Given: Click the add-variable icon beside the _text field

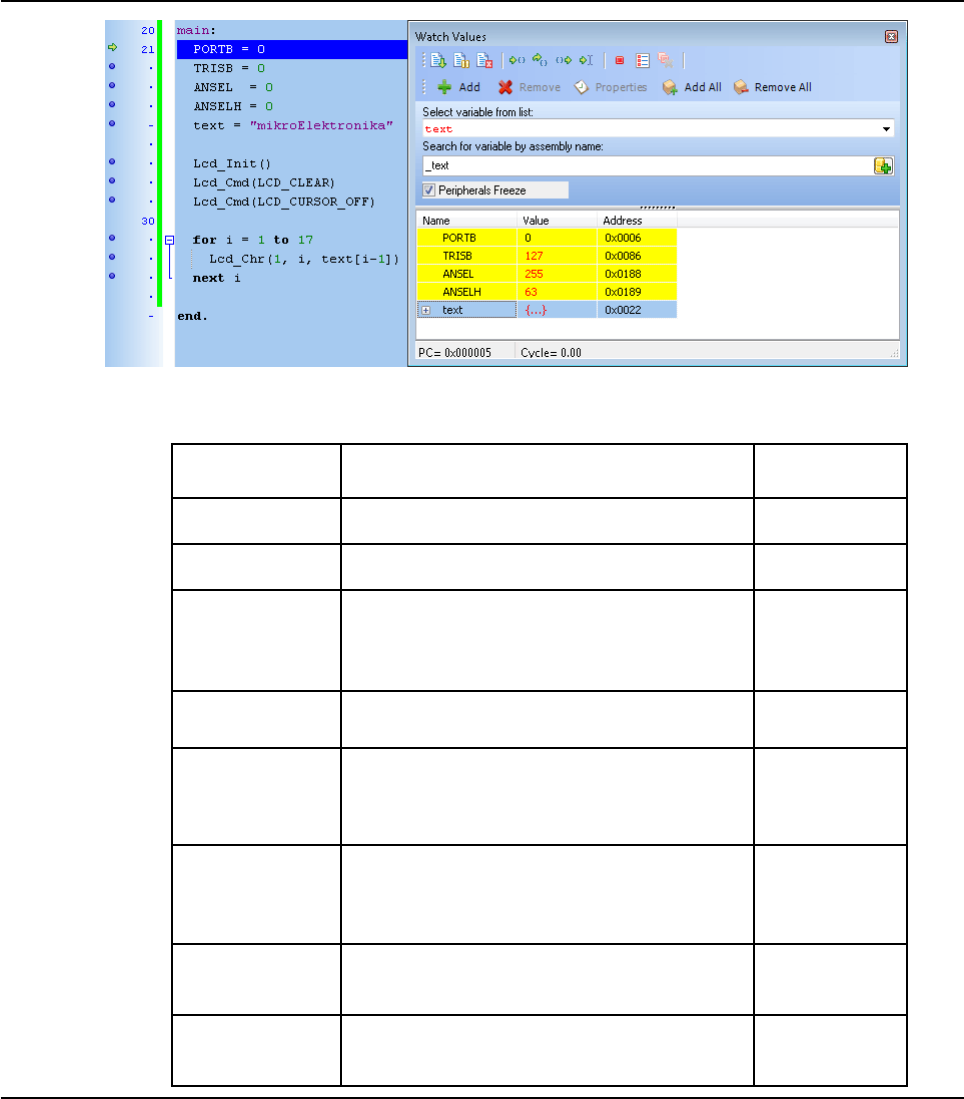Looking at the screenshot, I should [883, 165].
